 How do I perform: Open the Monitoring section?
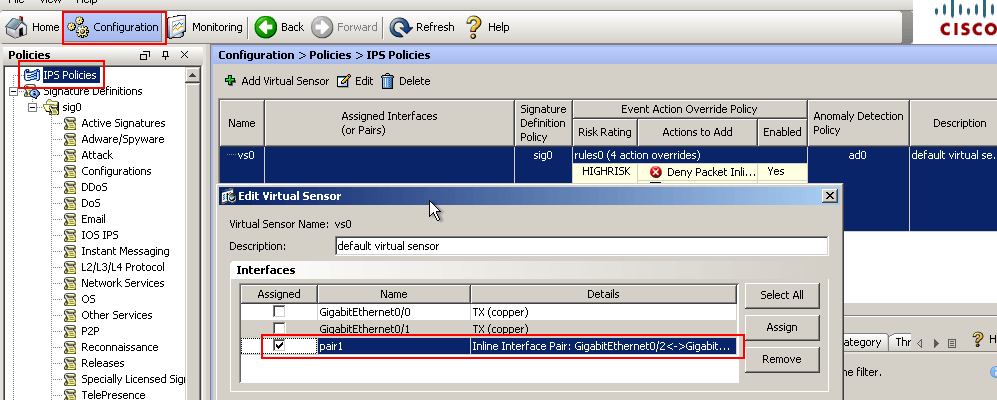point(205,27)
